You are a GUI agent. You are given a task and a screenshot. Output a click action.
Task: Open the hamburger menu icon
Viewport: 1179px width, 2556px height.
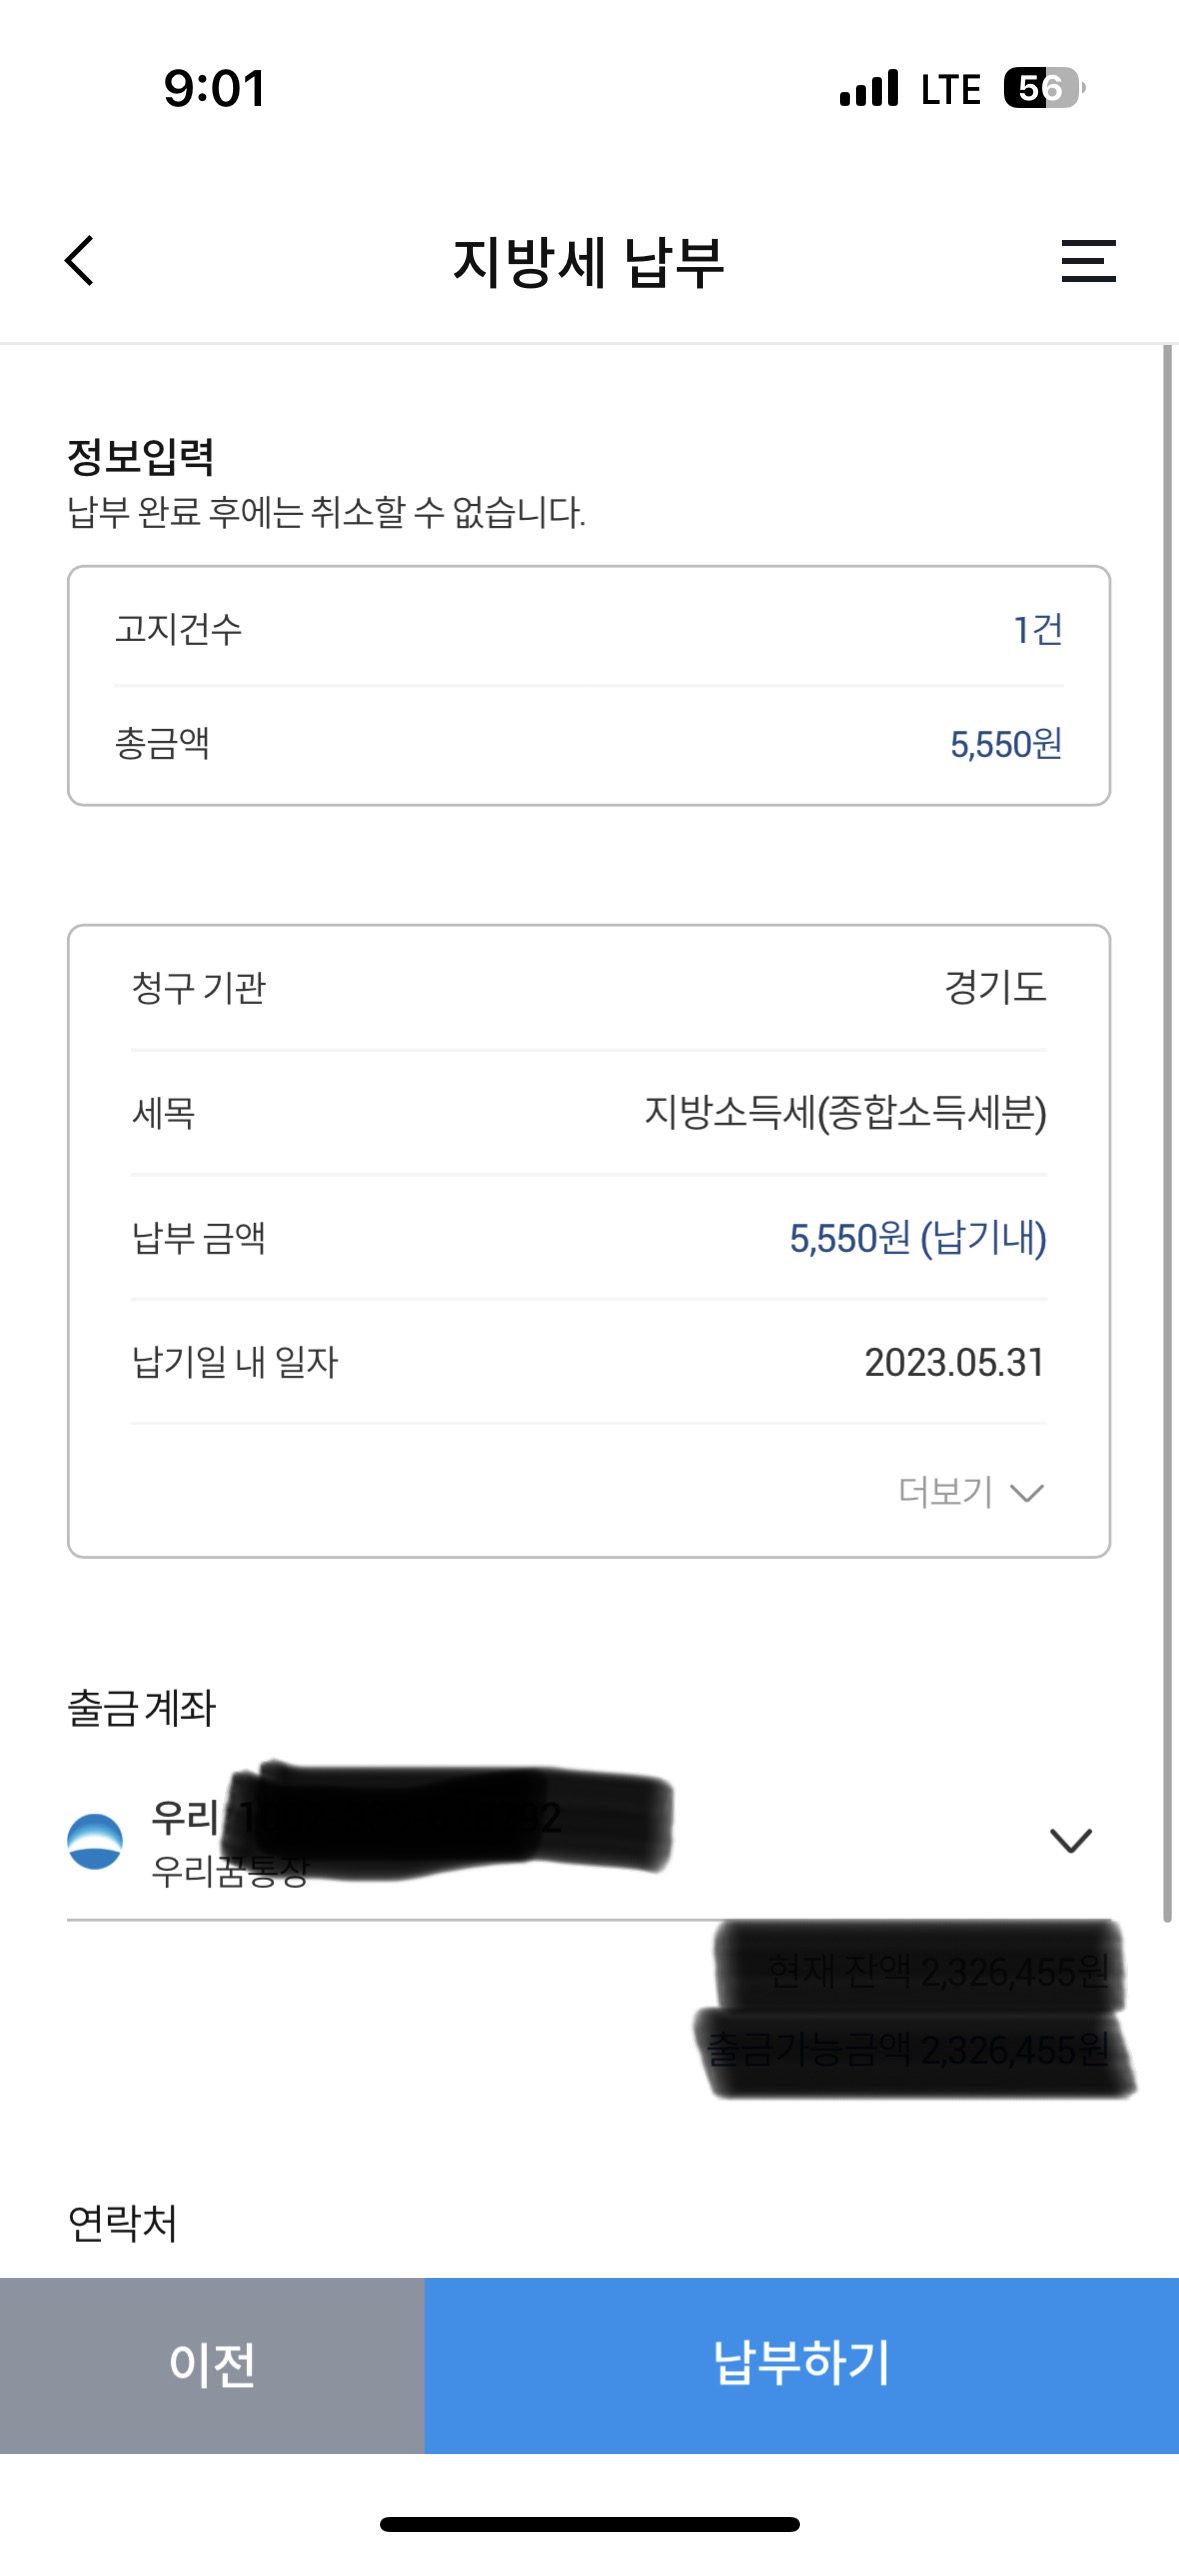click(x=1088, y=261)
